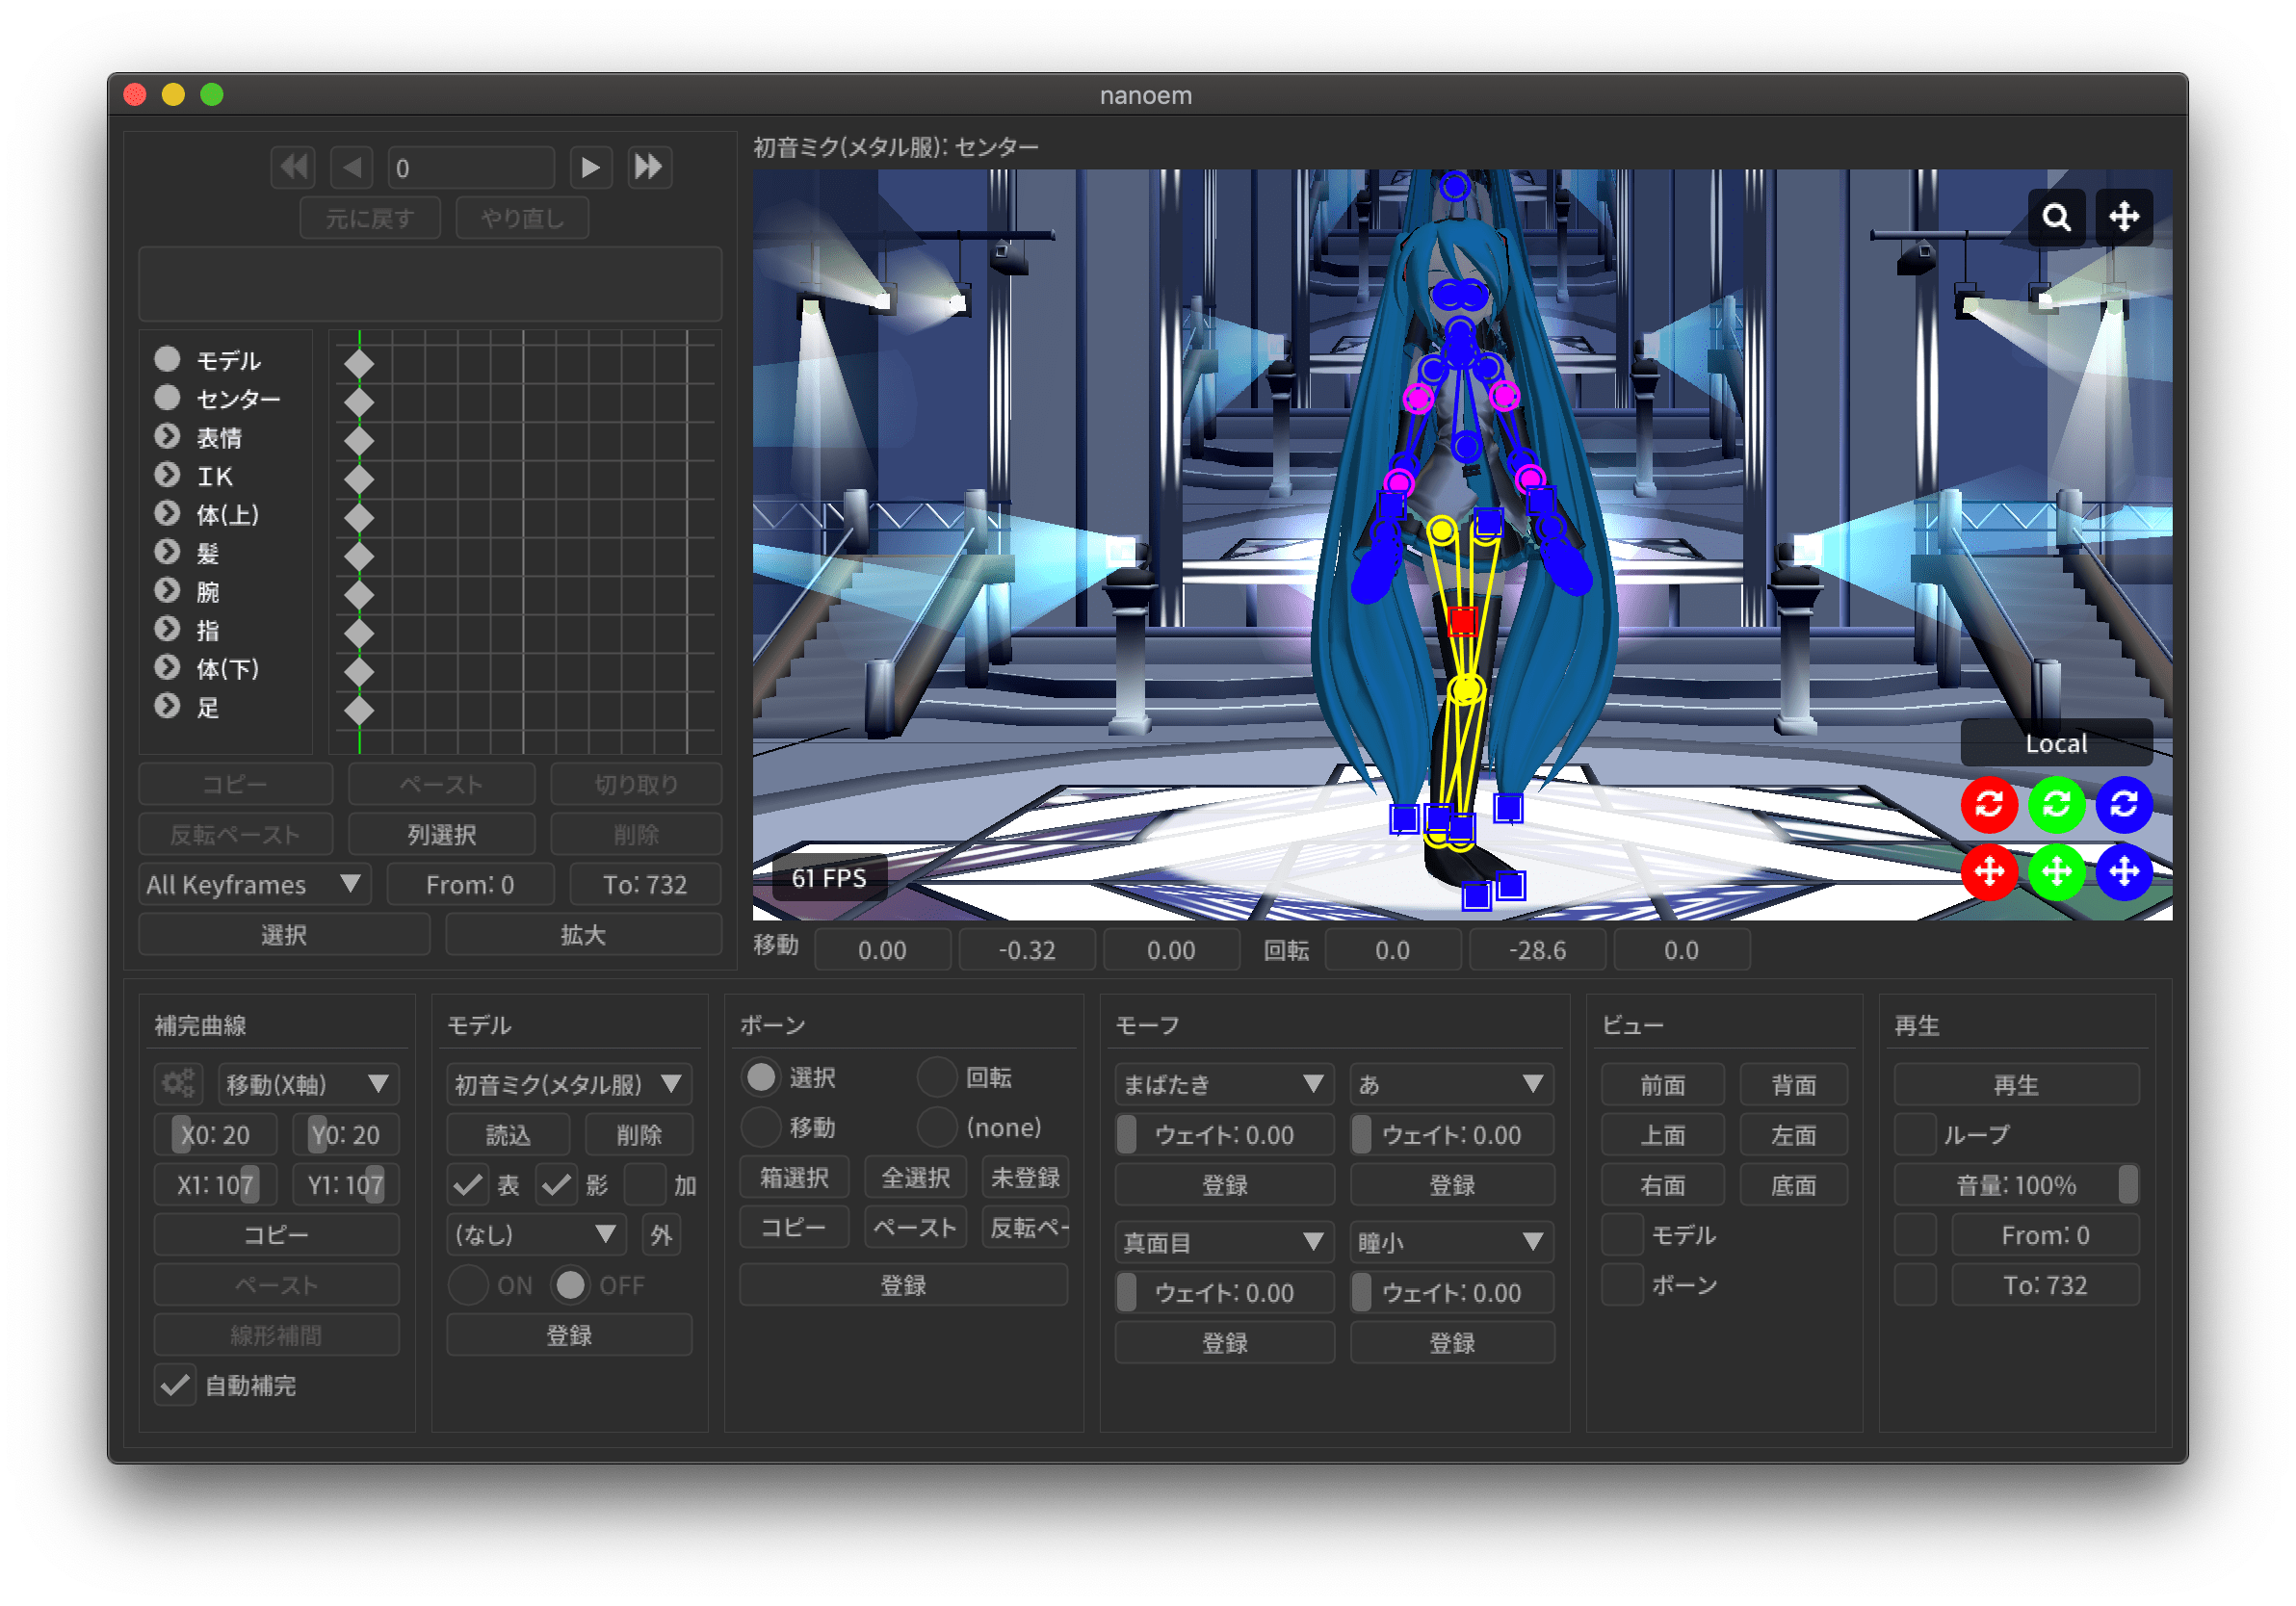Adjust the 音量 100% volume slider

tap(2016, 1185)
